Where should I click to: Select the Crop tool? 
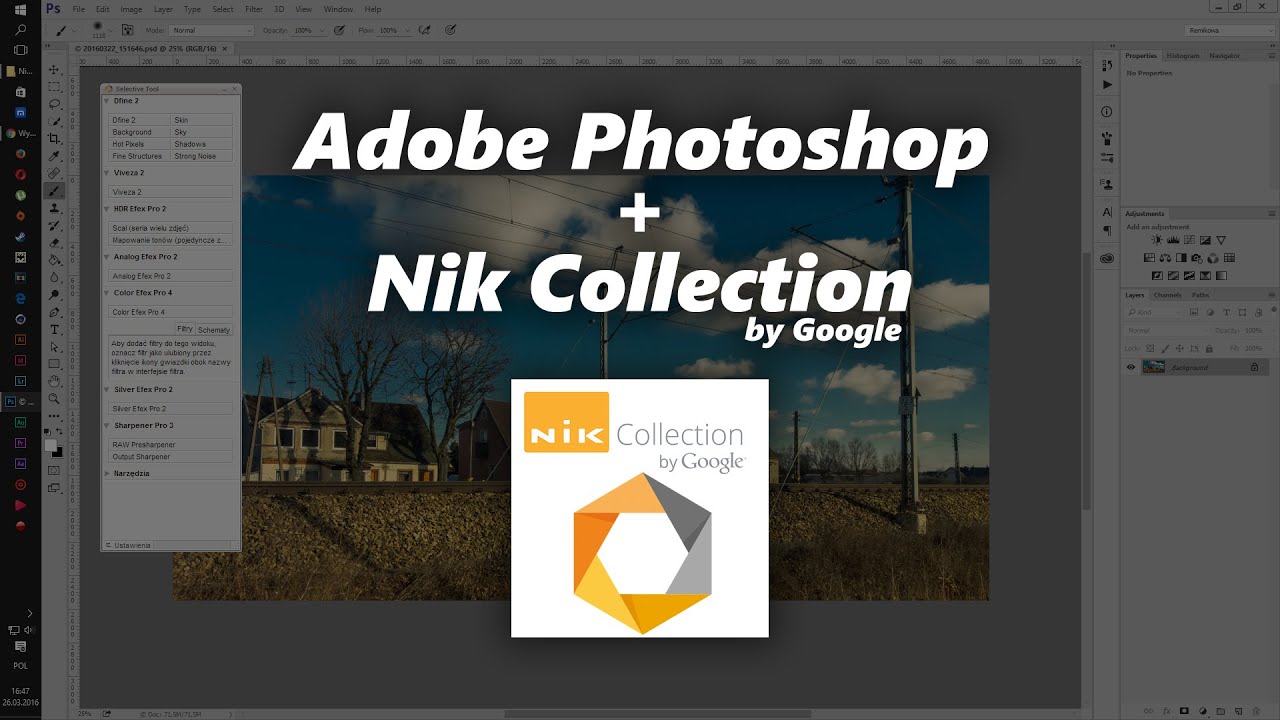[55, 139]
